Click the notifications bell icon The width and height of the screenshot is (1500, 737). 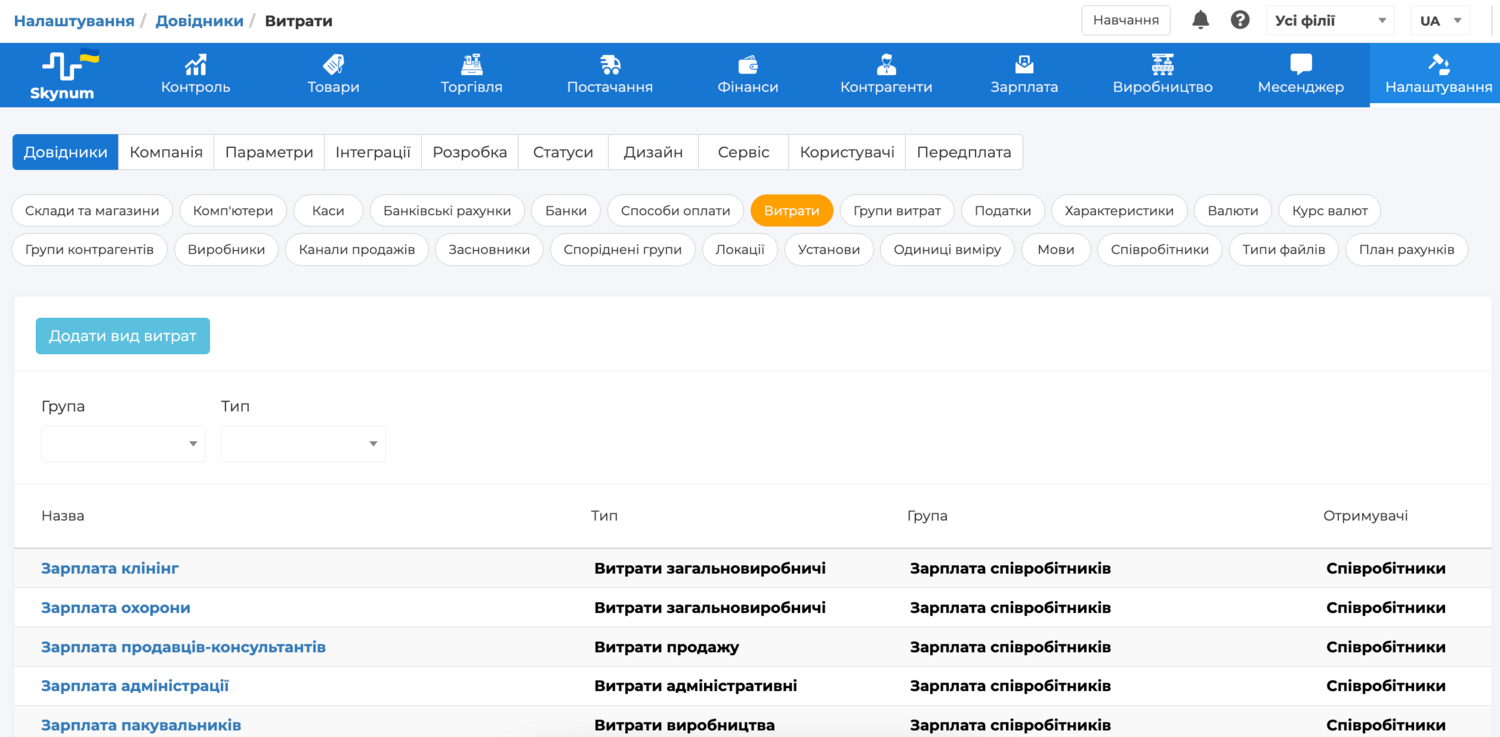tap(1201, 20)
